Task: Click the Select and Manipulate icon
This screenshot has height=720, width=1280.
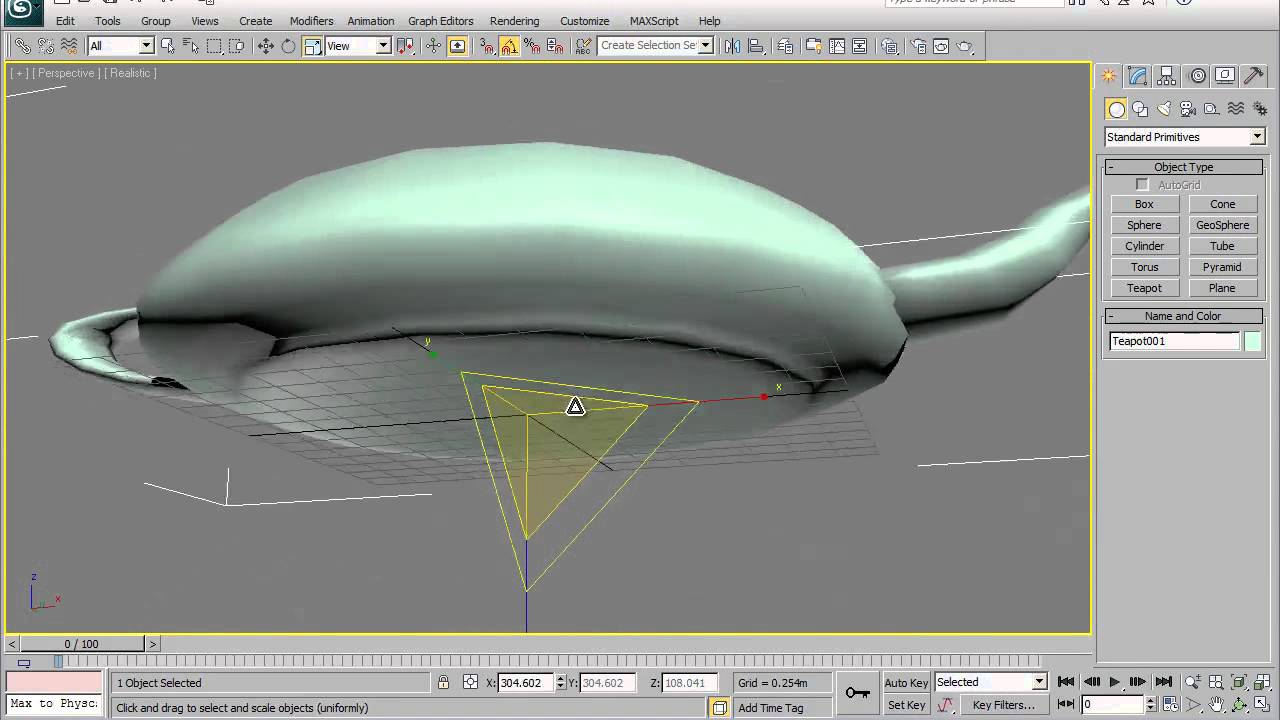Action: click(433, 46)
